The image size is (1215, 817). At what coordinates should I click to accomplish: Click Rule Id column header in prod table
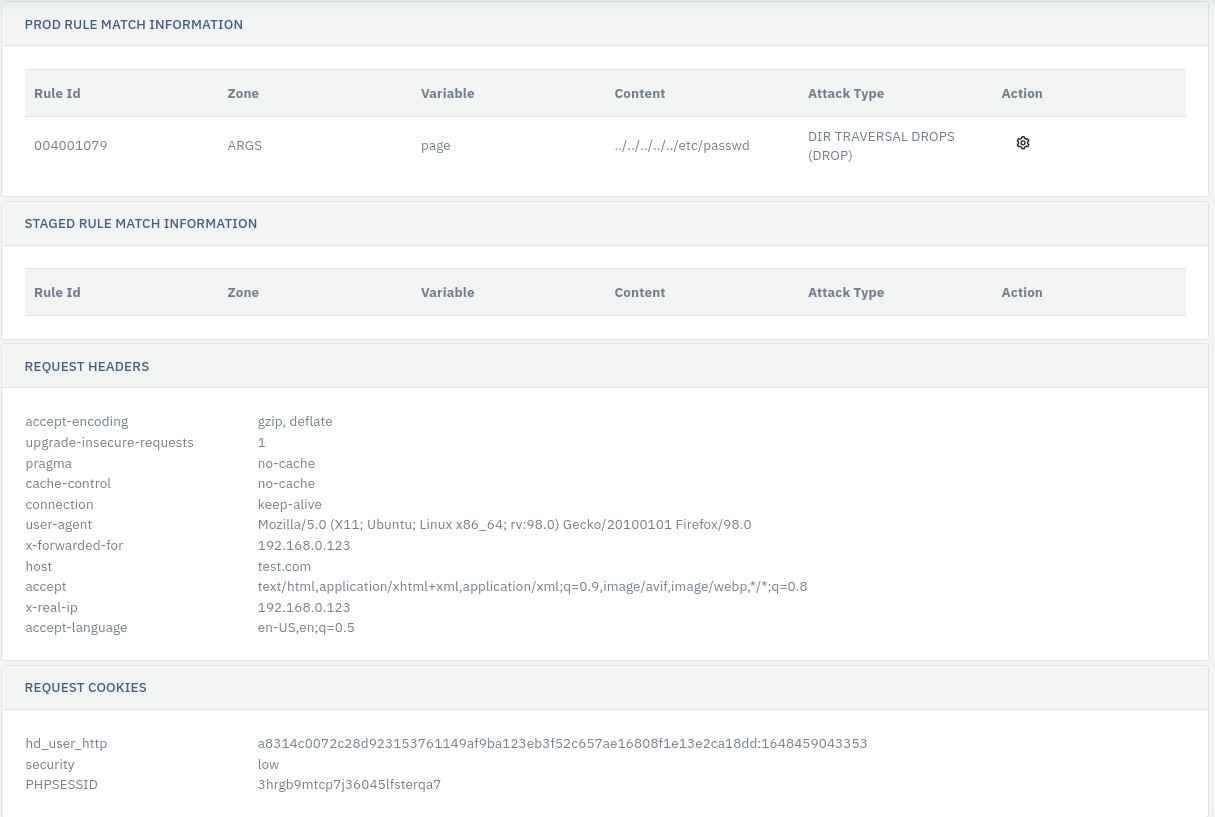(57, 94)
